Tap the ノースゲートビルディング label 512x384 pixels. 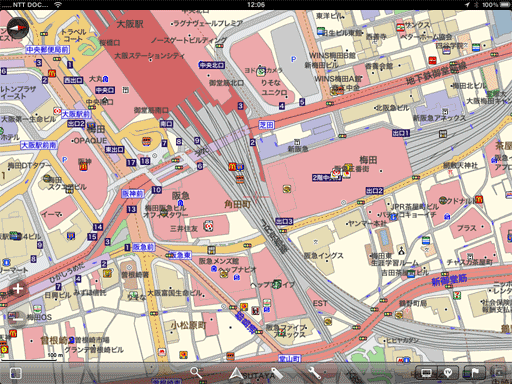coord(189,40)
